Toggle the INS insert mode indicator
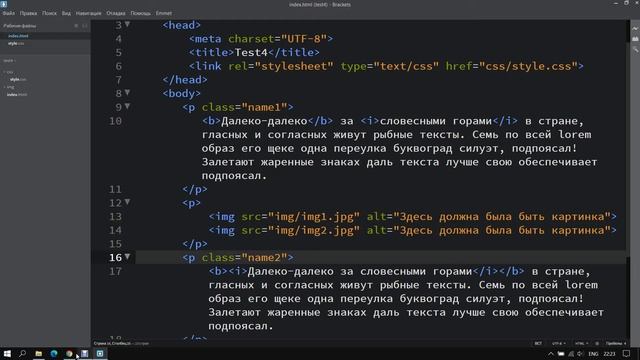 pos(538,343)
